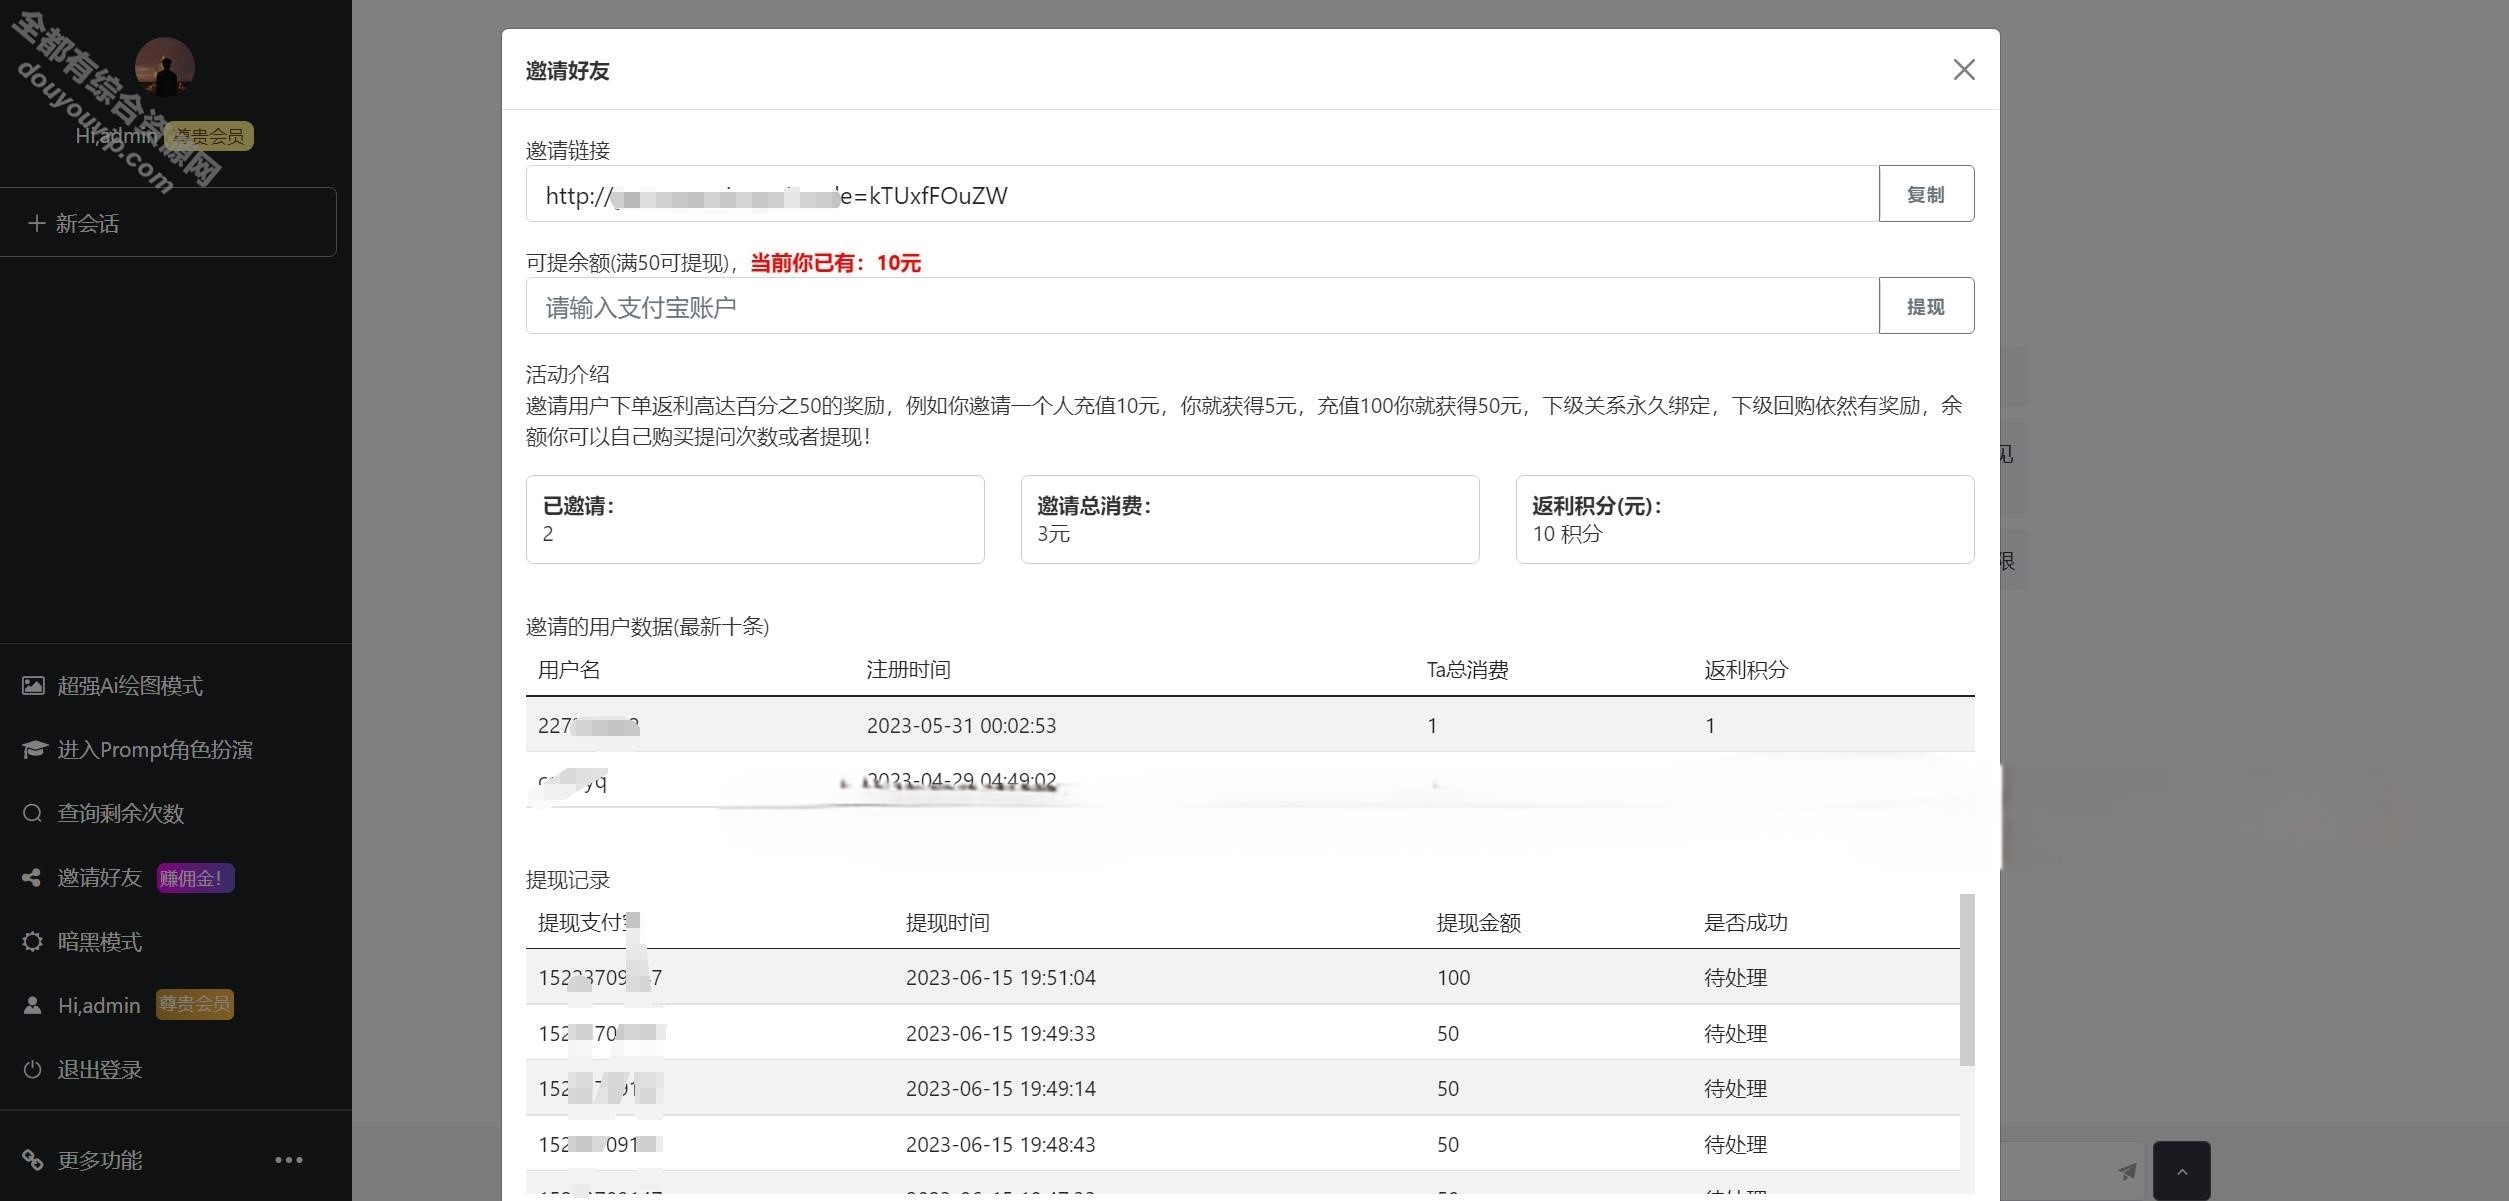Select withdrawal time 2023-06-15 19:49:14

click(1001, 1088)
